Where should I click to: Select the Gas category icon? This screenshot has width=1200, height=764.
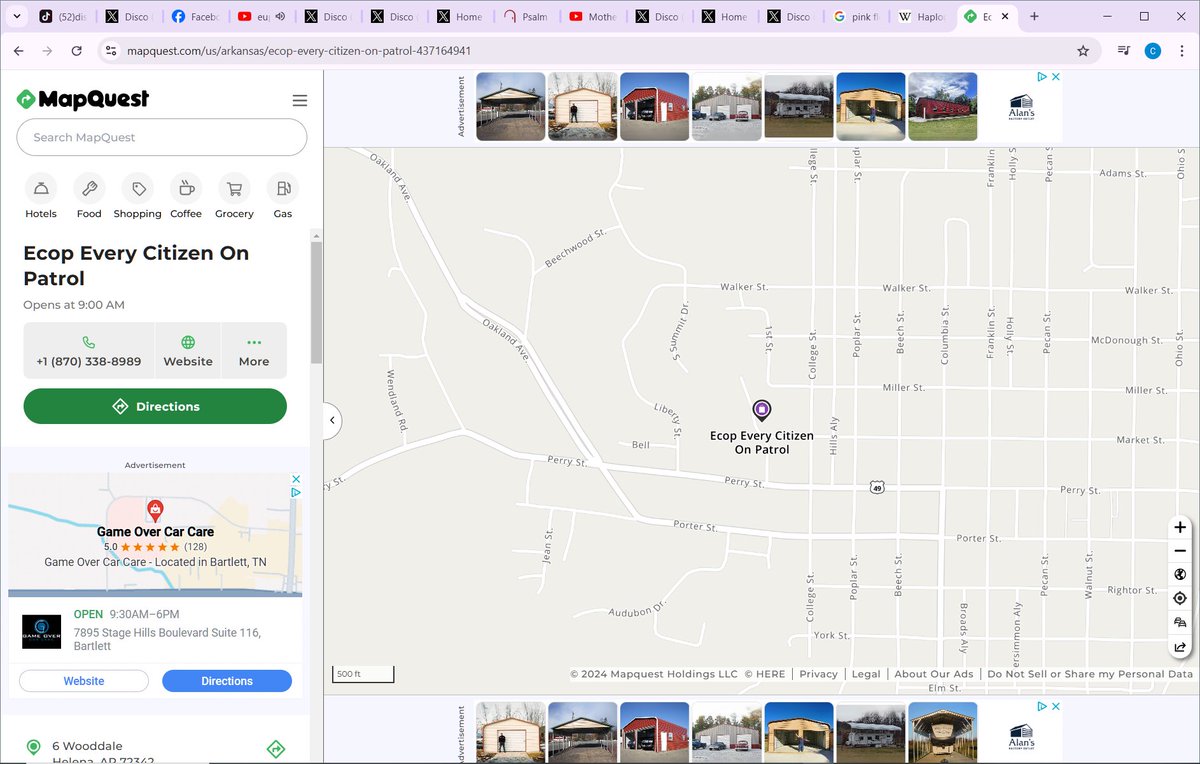point(283,188)
